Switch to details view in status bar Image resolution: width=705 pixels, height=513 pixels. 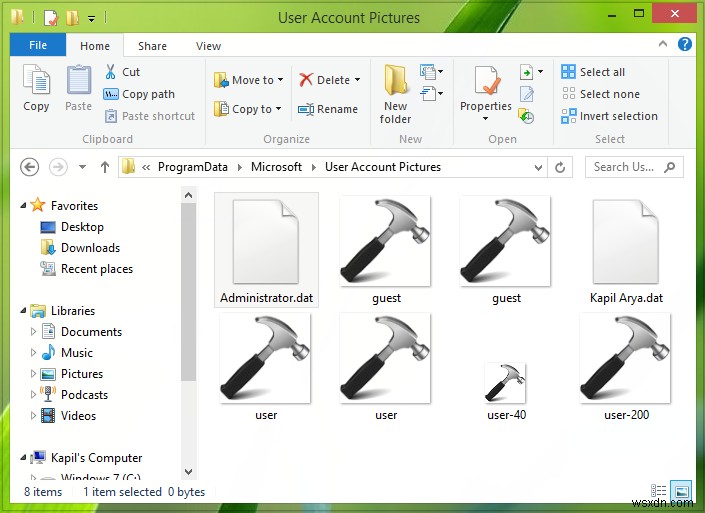click(659, 490)
